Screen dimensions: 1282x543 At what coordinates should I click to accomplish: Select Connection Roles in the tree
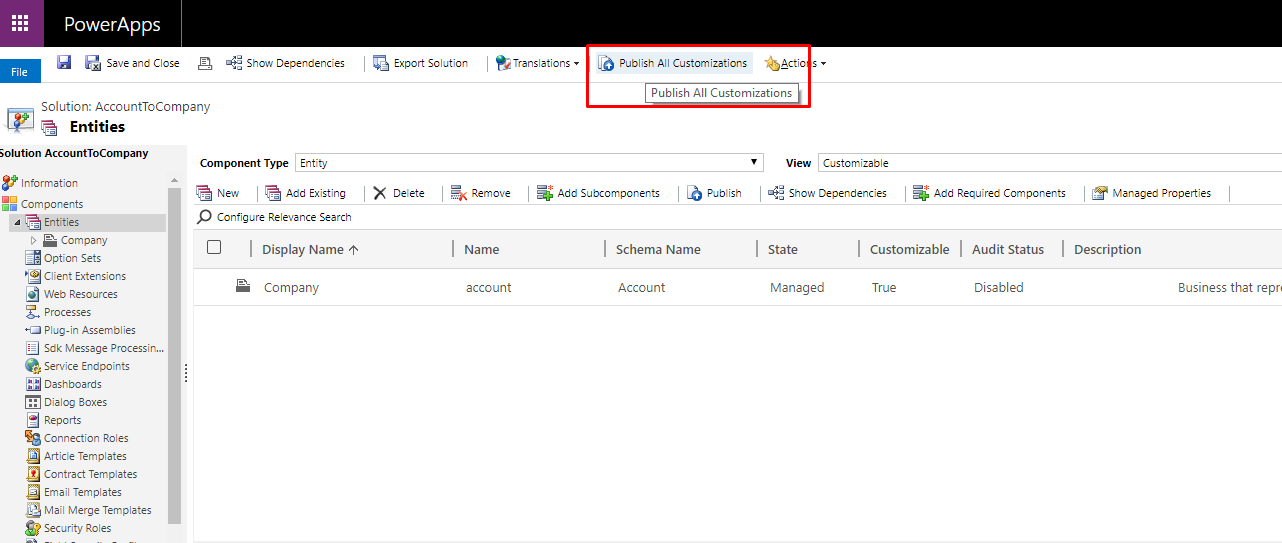86,438
